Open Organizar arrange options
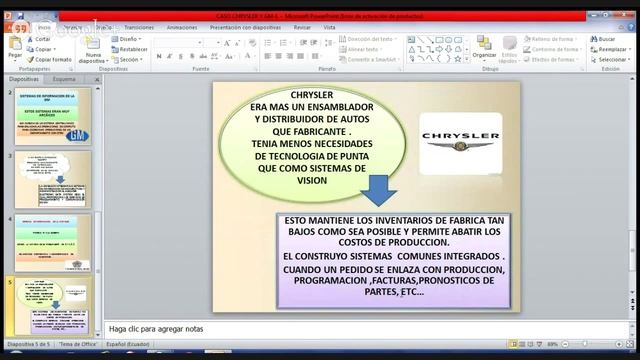The width and height of the screenshot is (640, 360). tap(484, 48)
